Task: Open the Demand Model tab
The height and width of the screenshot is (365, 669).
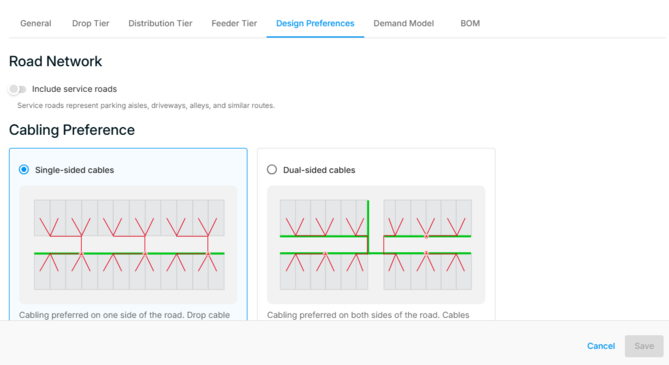Action: tap(403, 23)
